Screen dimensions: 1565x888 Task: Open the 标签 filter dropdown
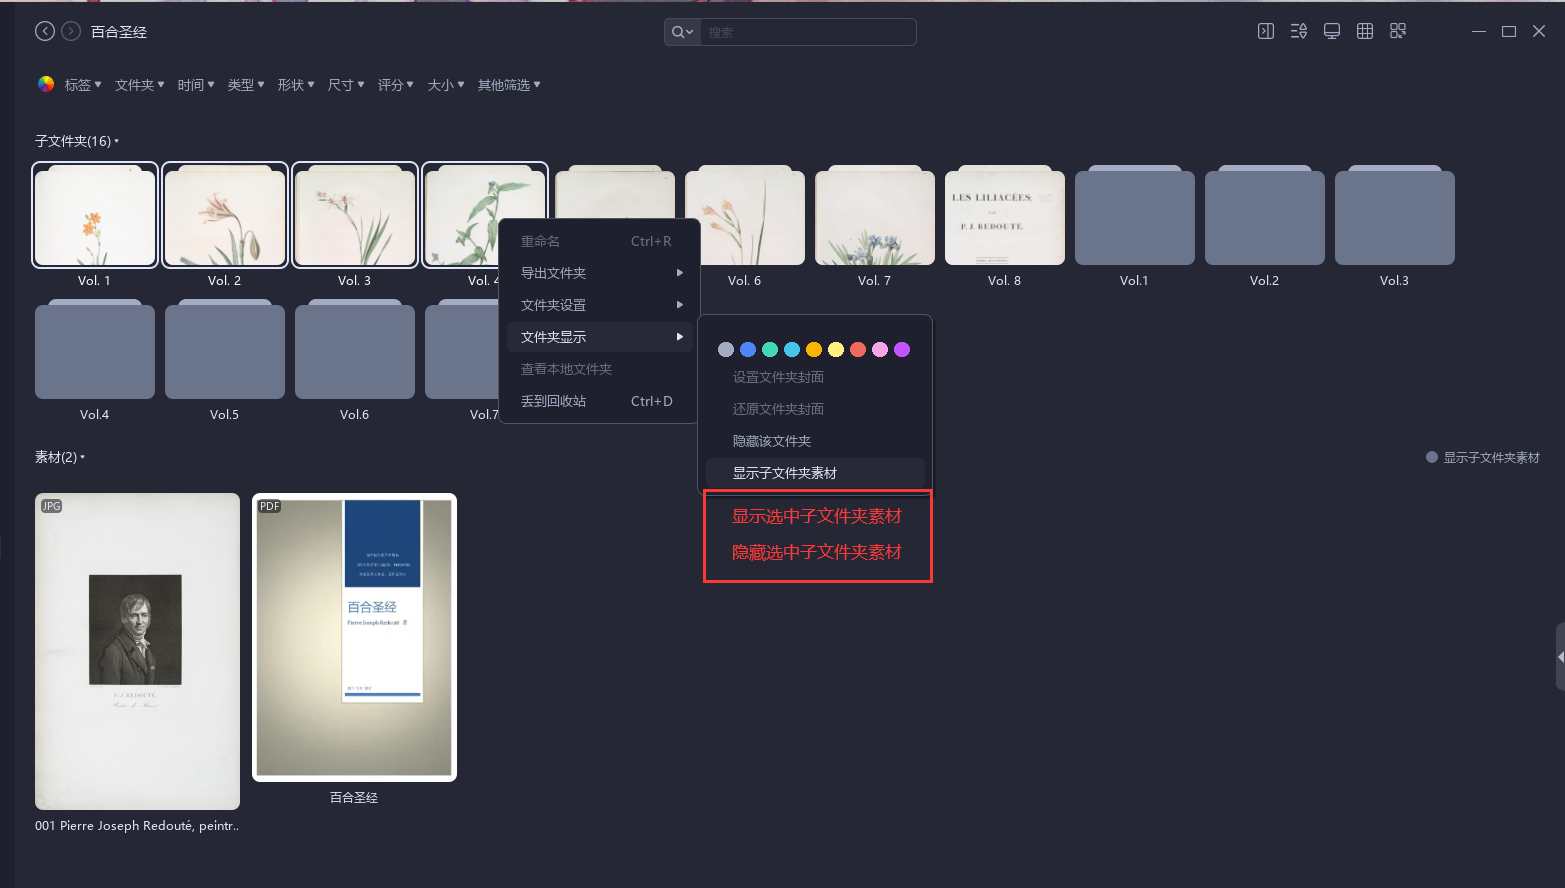(83, 85)
